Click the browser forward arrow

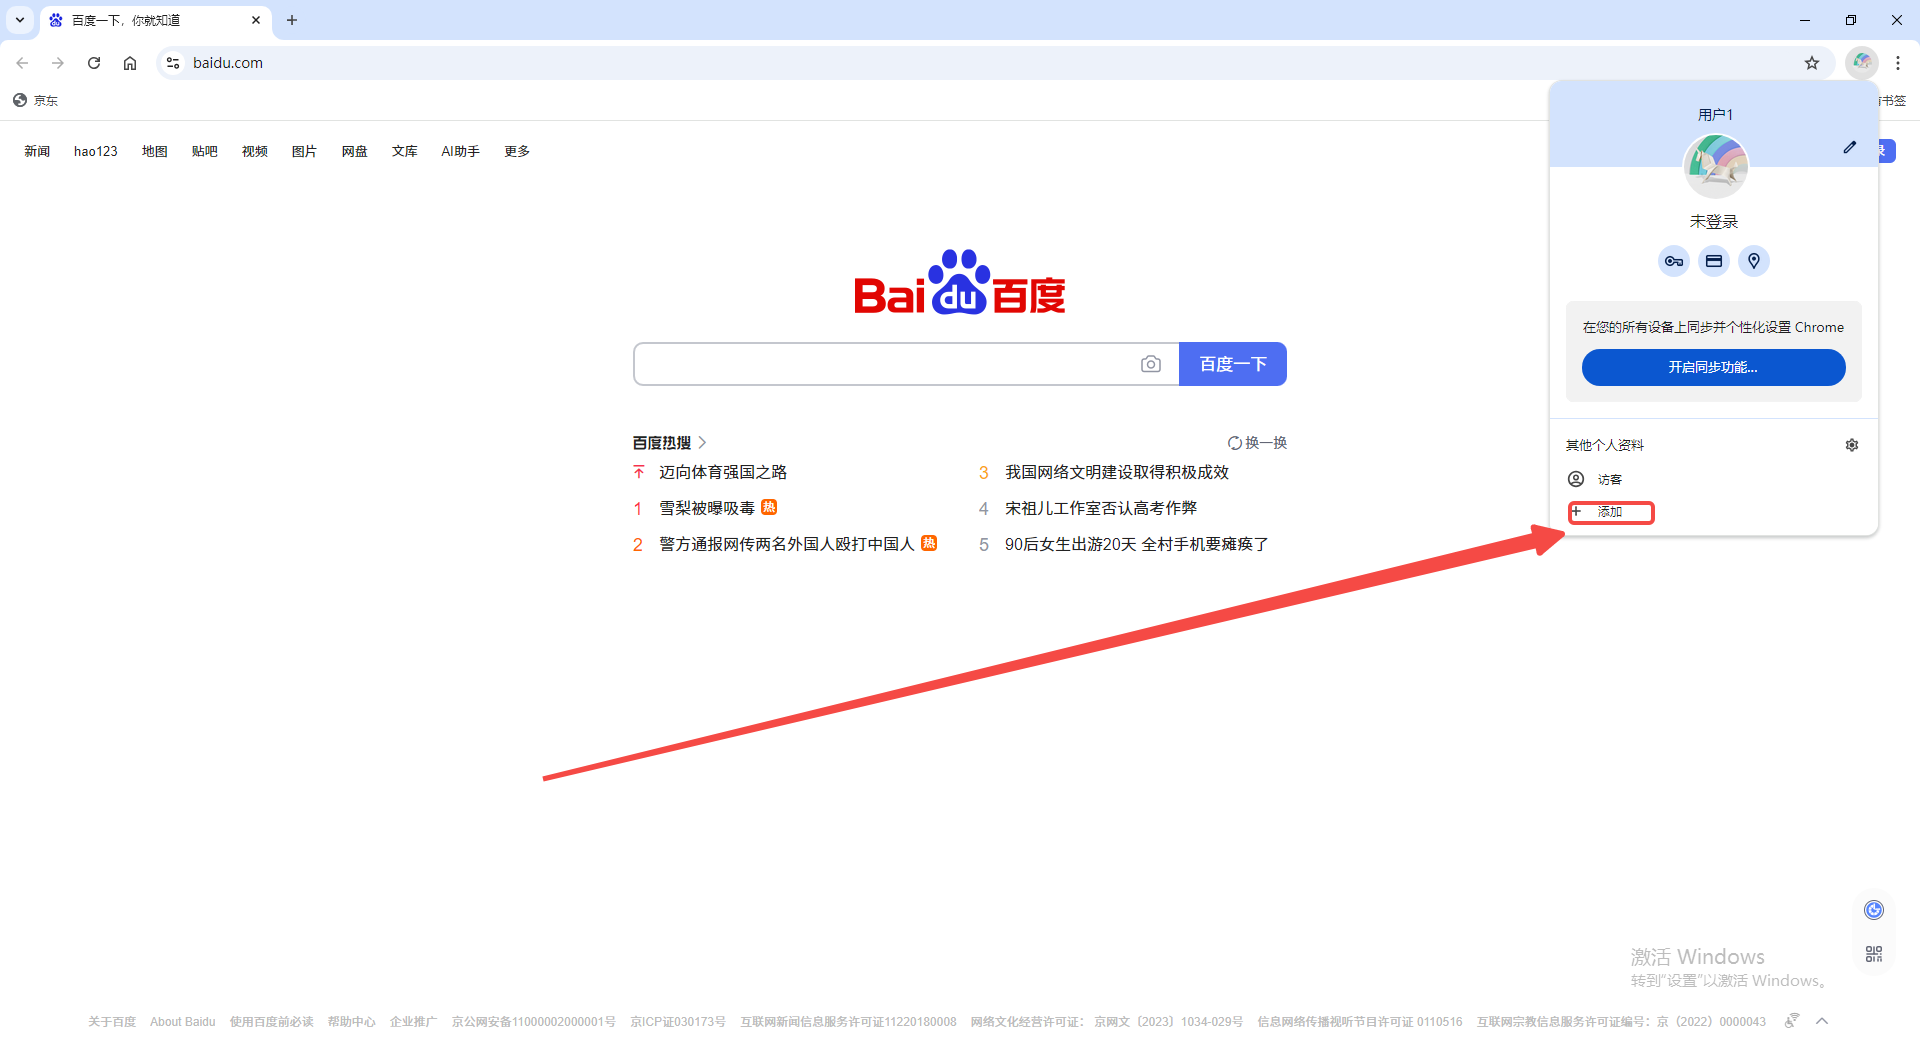[58, 63]
